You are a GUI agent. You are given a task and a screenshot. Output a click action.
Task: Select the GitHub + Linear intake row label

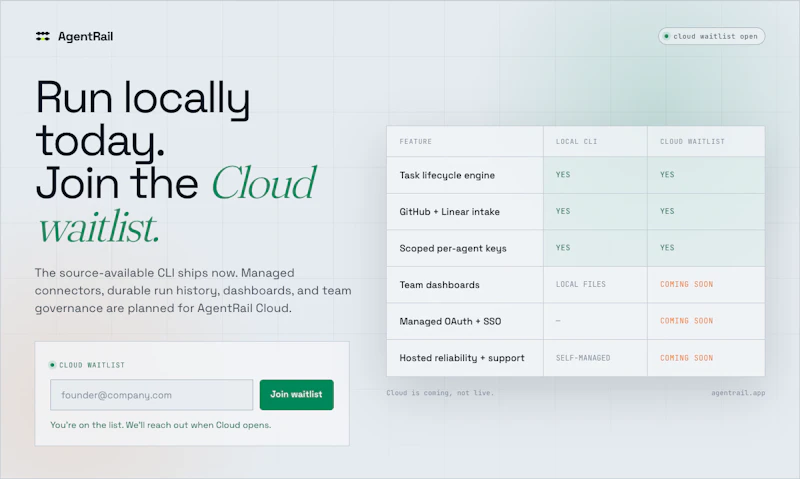[449, 212]
